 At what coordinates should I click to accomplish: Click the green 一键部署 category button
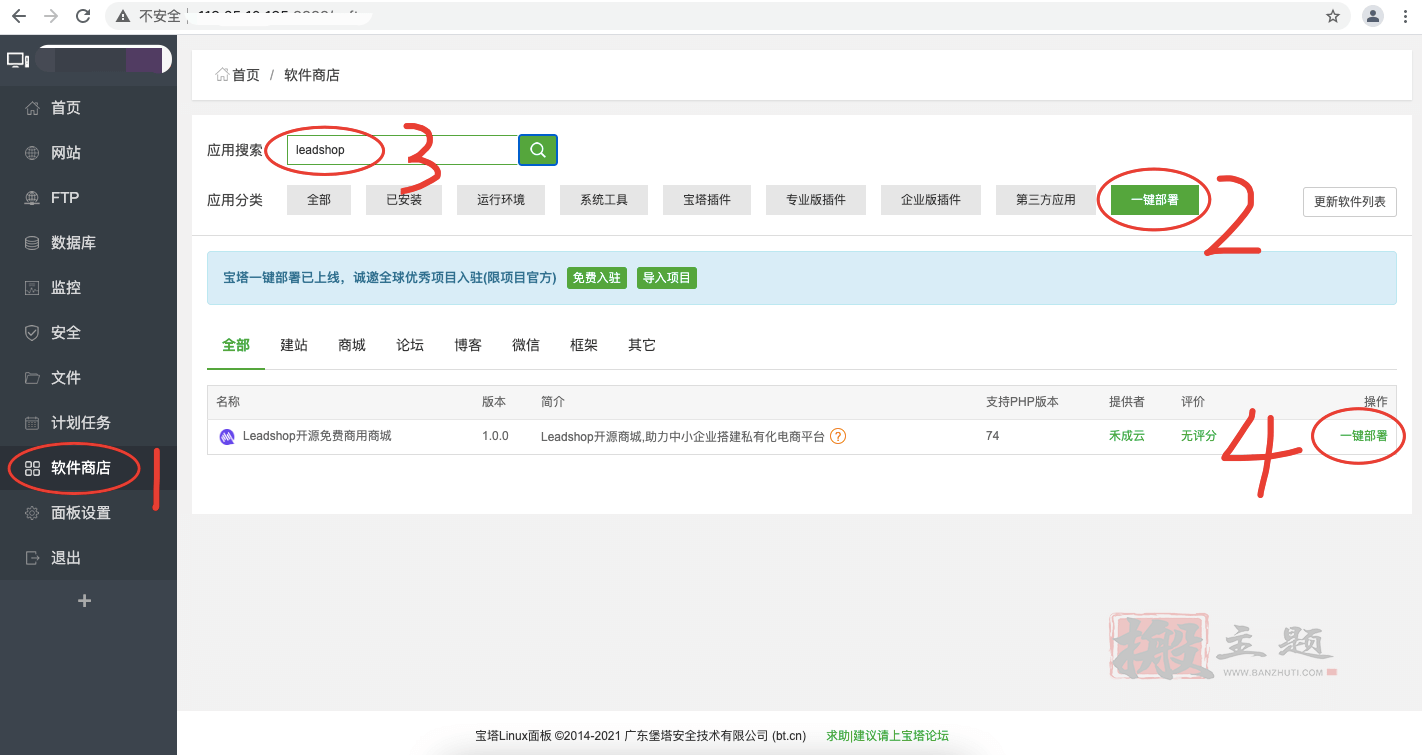[1155, 200]
